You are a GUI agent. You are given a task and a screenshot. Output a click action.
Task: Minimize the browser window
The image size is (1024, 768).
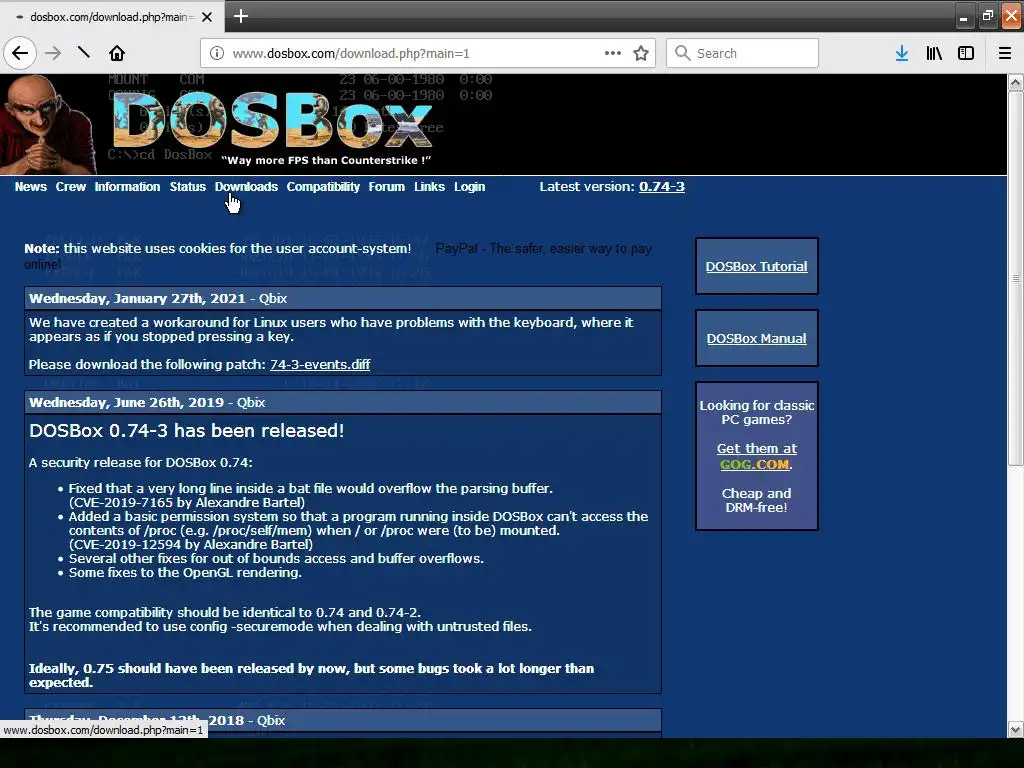[963, 18]
